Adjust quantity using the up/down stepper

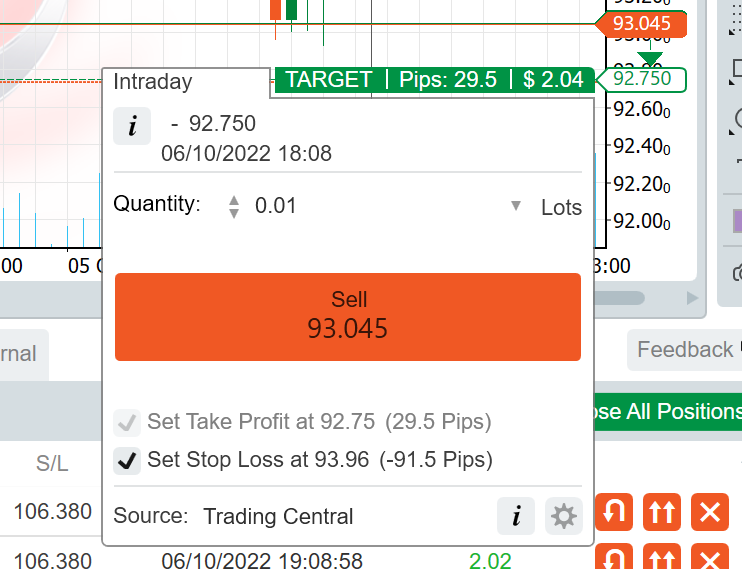(x=234, y=207)
